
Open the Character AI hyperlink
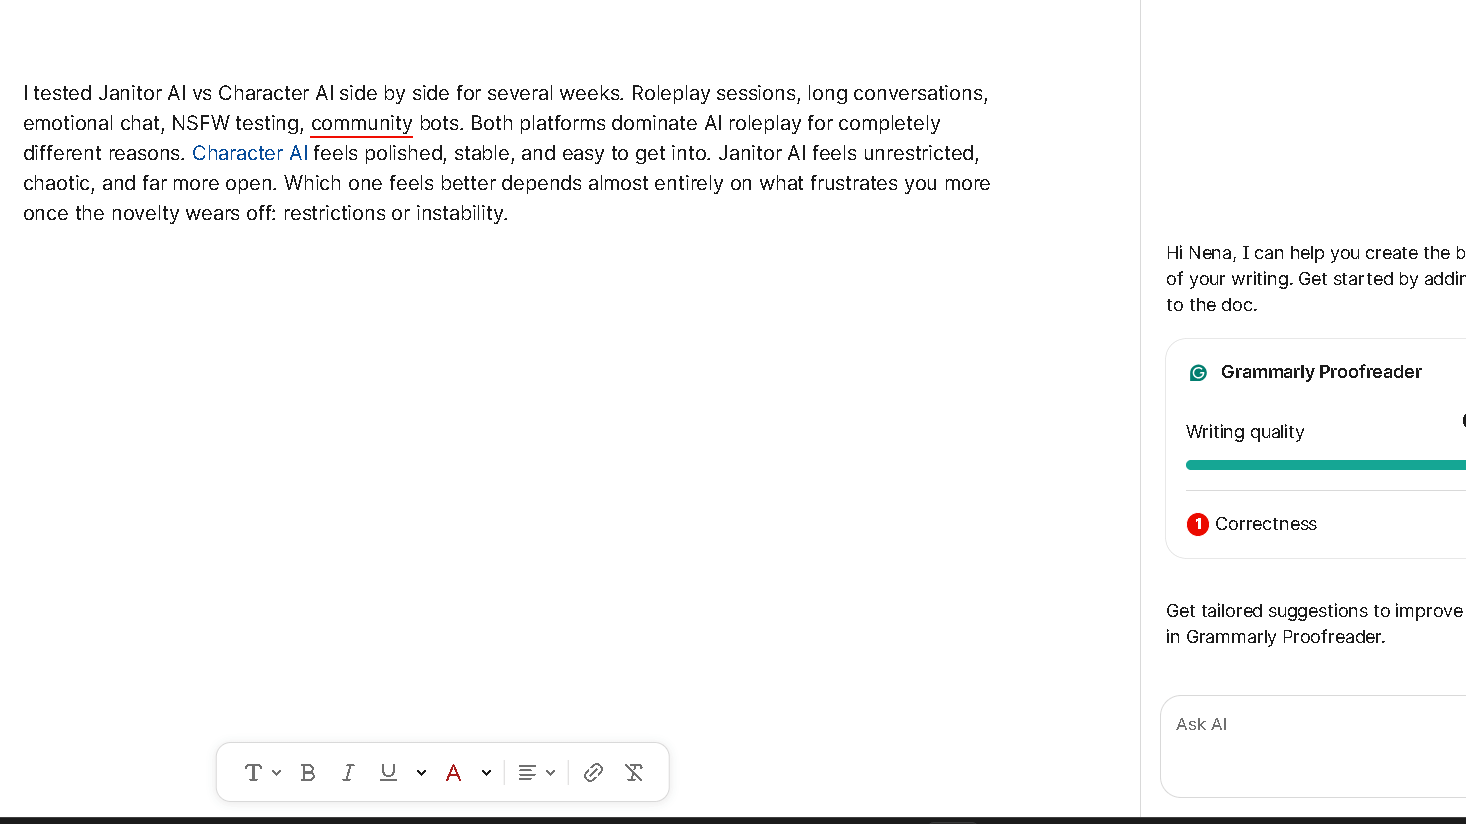click(250, 153)
